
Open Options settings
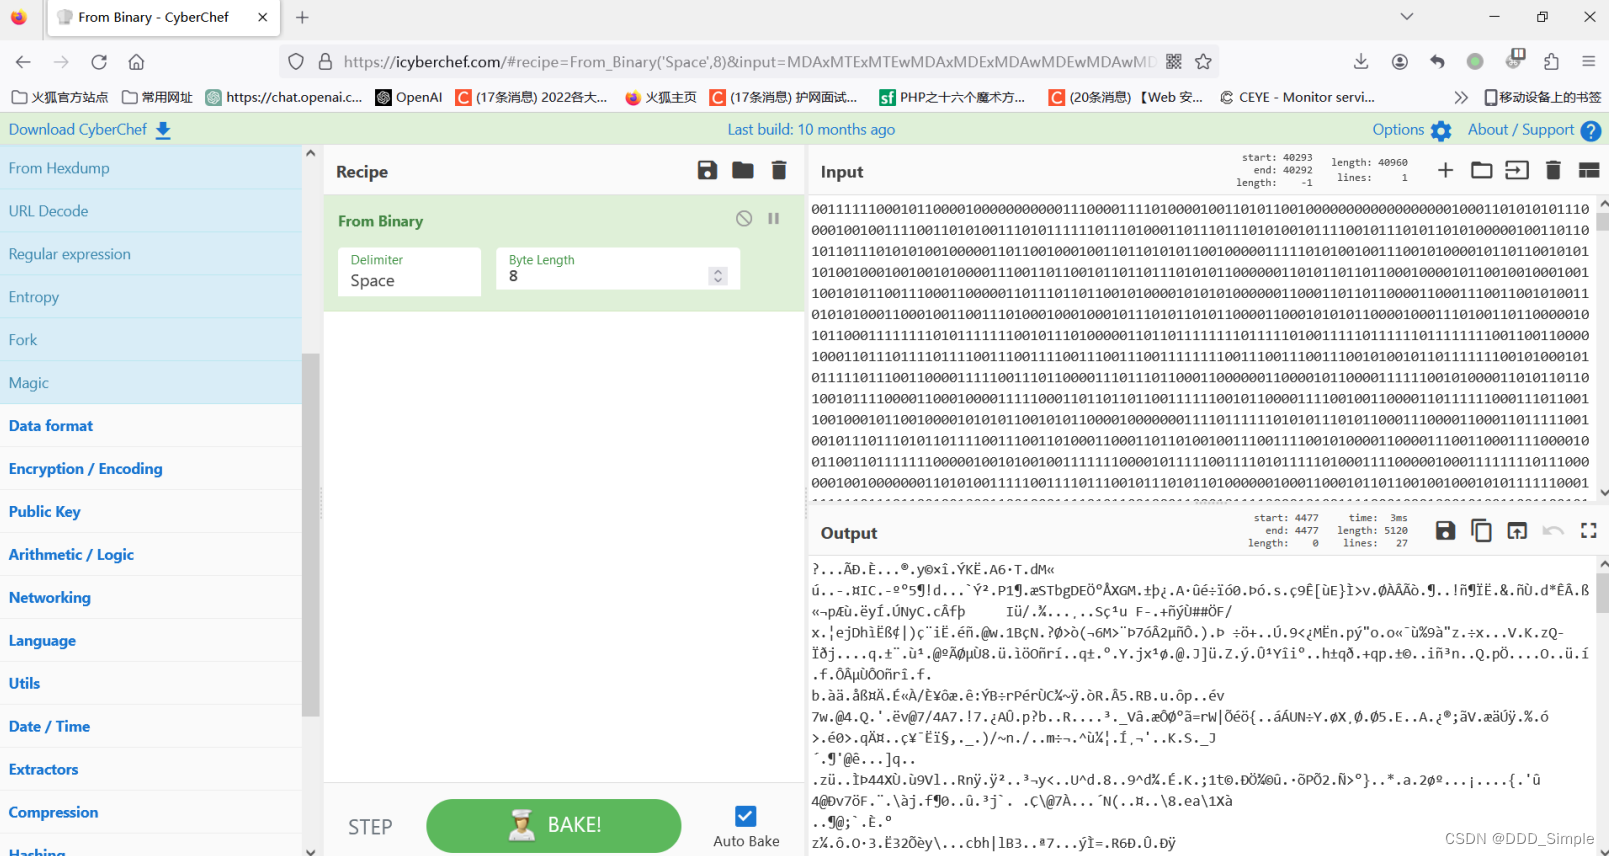tap(1411, 130)
